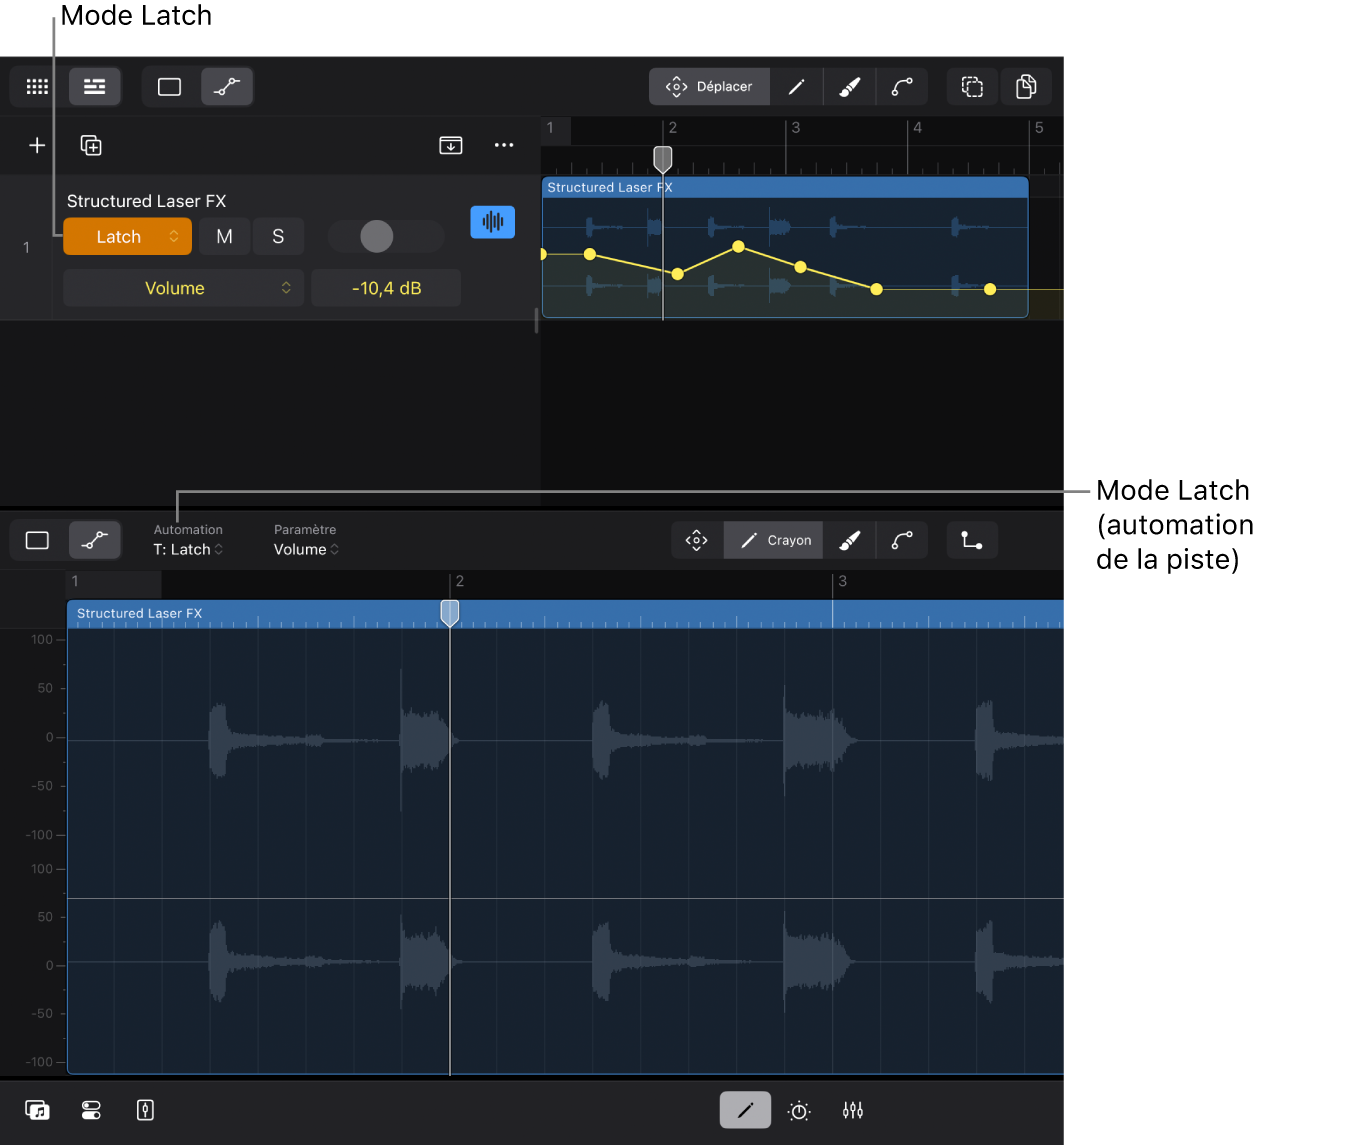Screen dimensions: 1359x1146
Task: Open the Latch automation mode dropdown
Action: pos(128,237)
